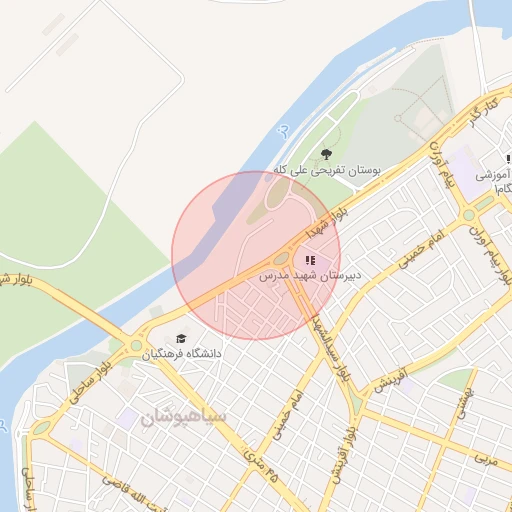Click the سیاهپوشان neighborhood label

point(183,417)
